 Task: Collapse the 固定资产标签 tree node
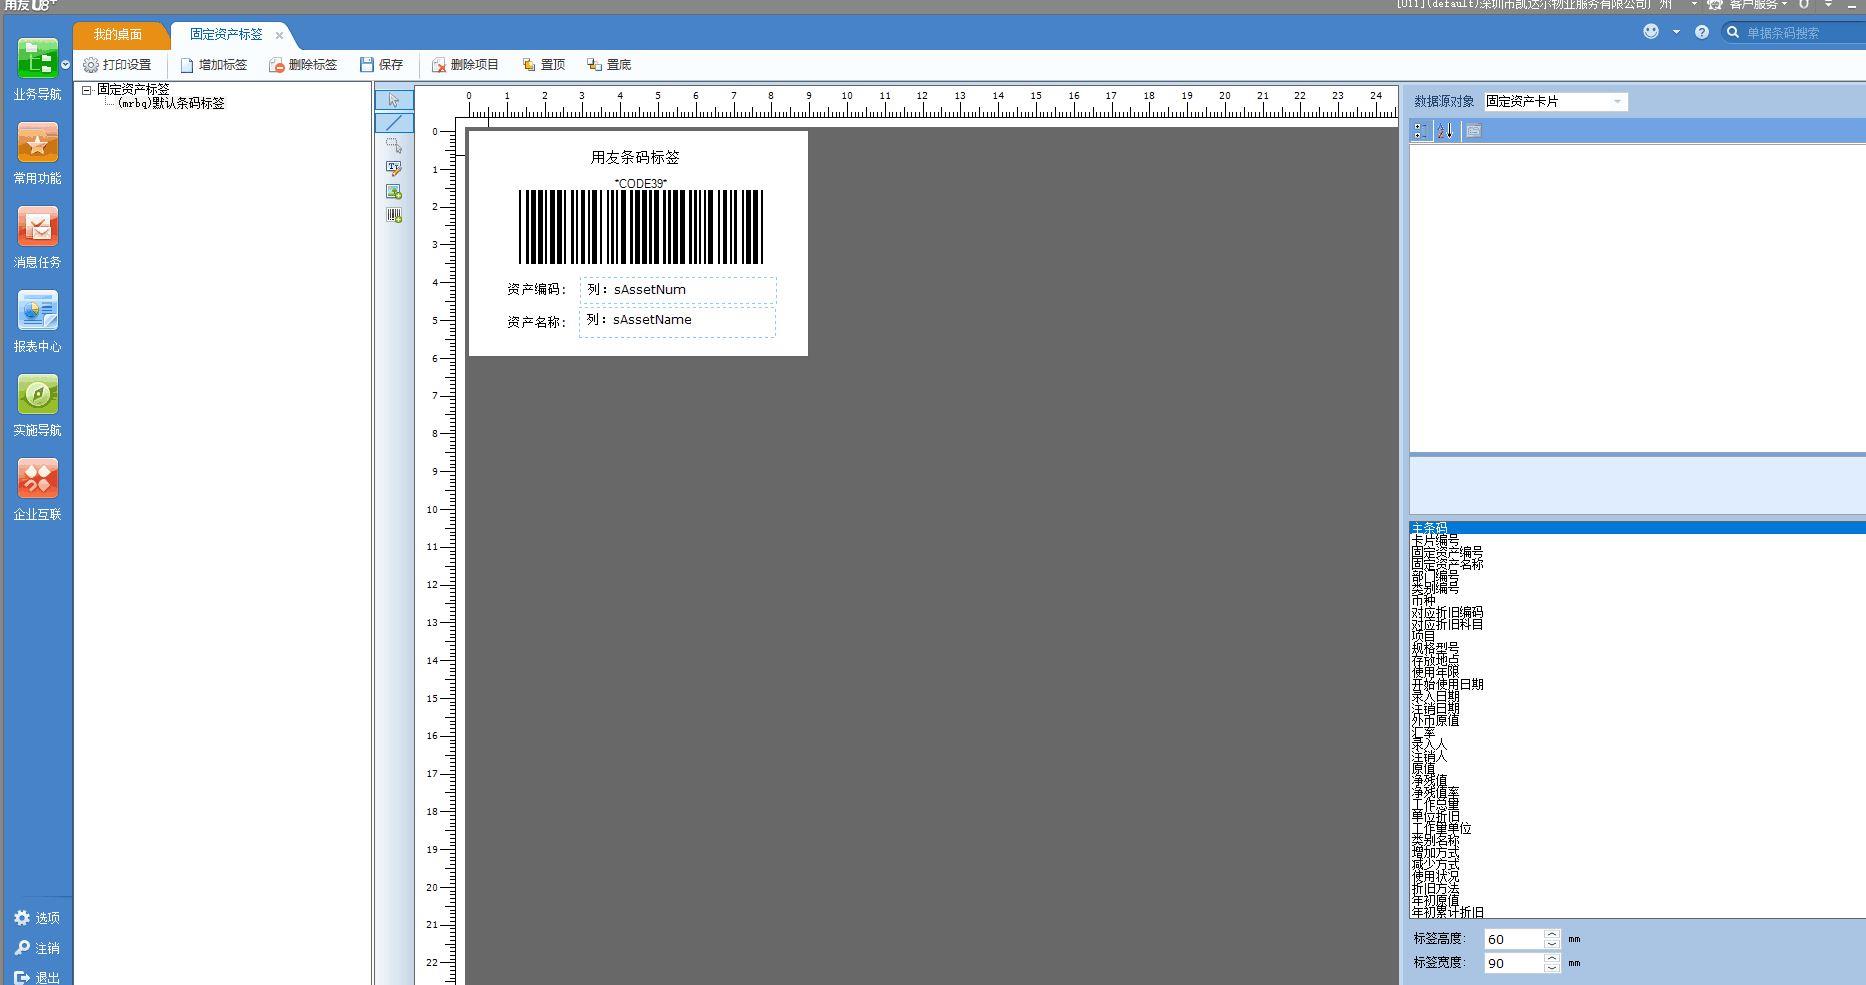87,90
